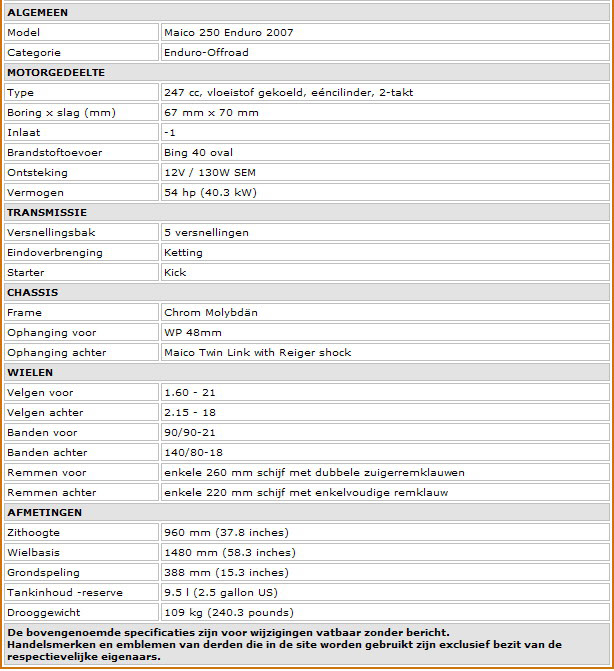The width and height of the screenshot is (614, 671).
Task: Select the '109 kg (240.3 pounds)' dry weight
Action: [229, 613]
